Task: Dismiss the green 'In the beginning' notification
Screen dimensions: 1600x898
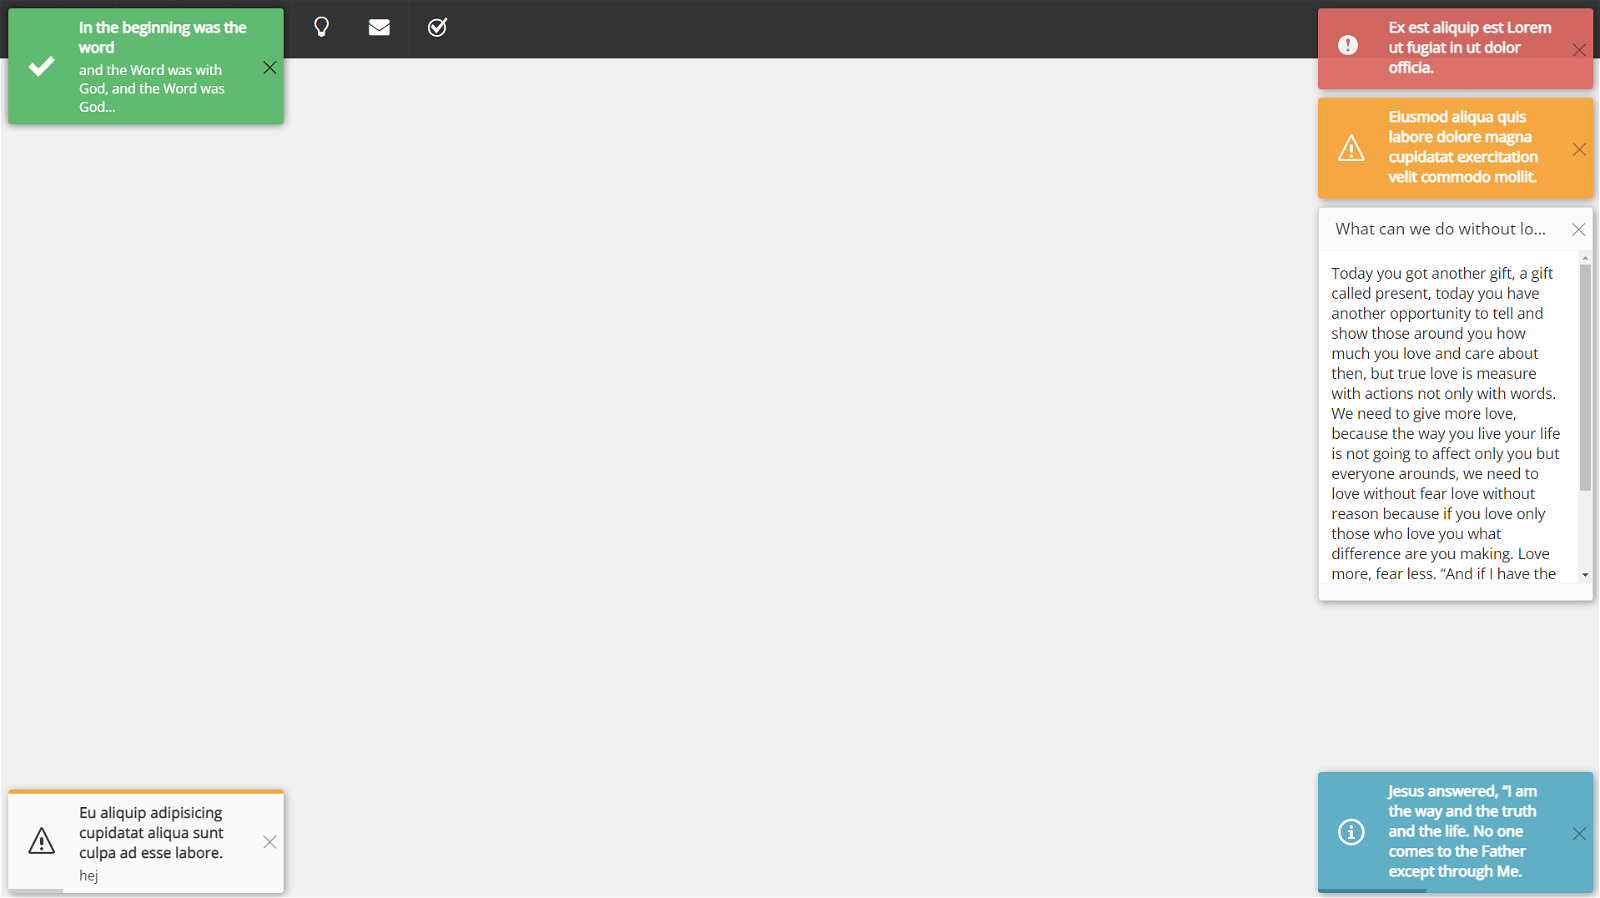Action: point(270,68)
